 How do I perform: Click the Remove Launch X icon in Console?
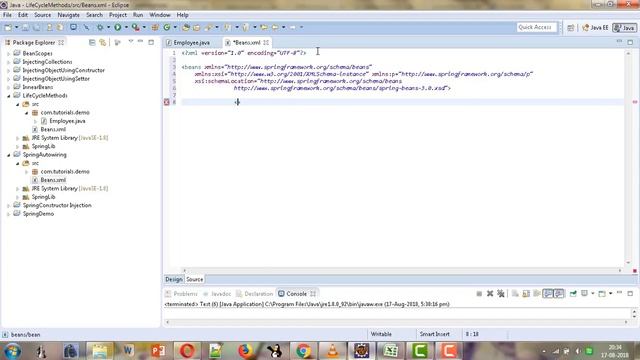(x=490, y=293)
